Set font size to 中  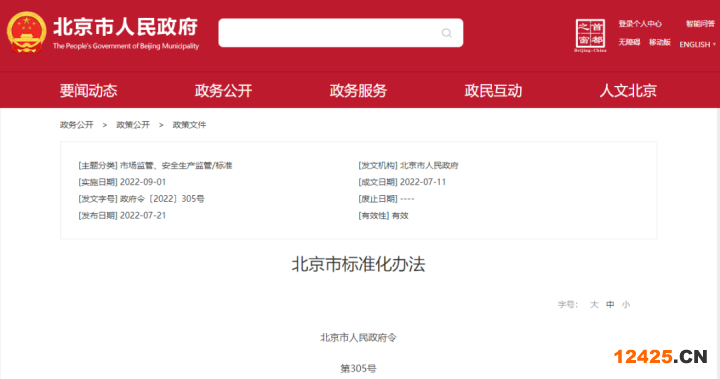point(610,305)
